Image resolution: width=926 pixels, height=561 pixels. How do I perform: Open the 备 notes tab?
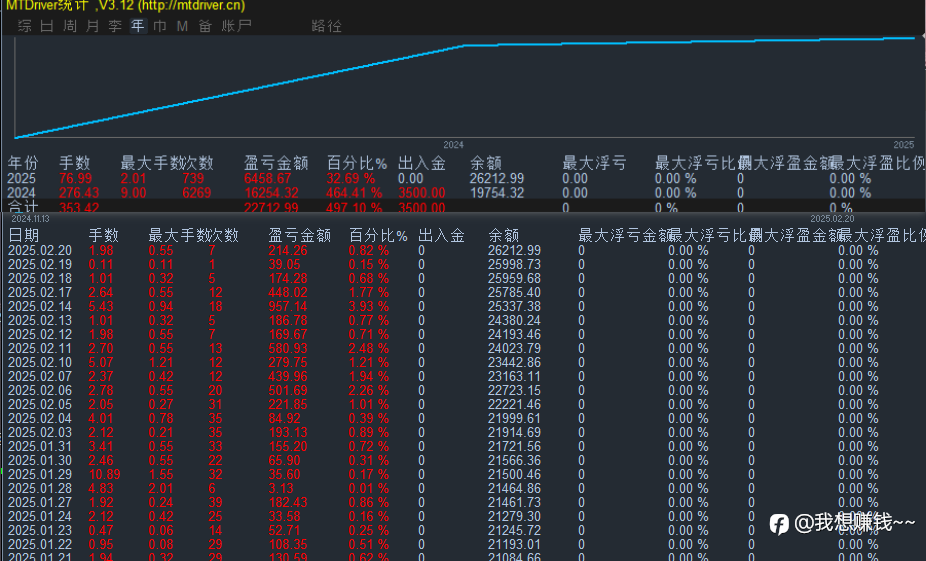[205, 26]
